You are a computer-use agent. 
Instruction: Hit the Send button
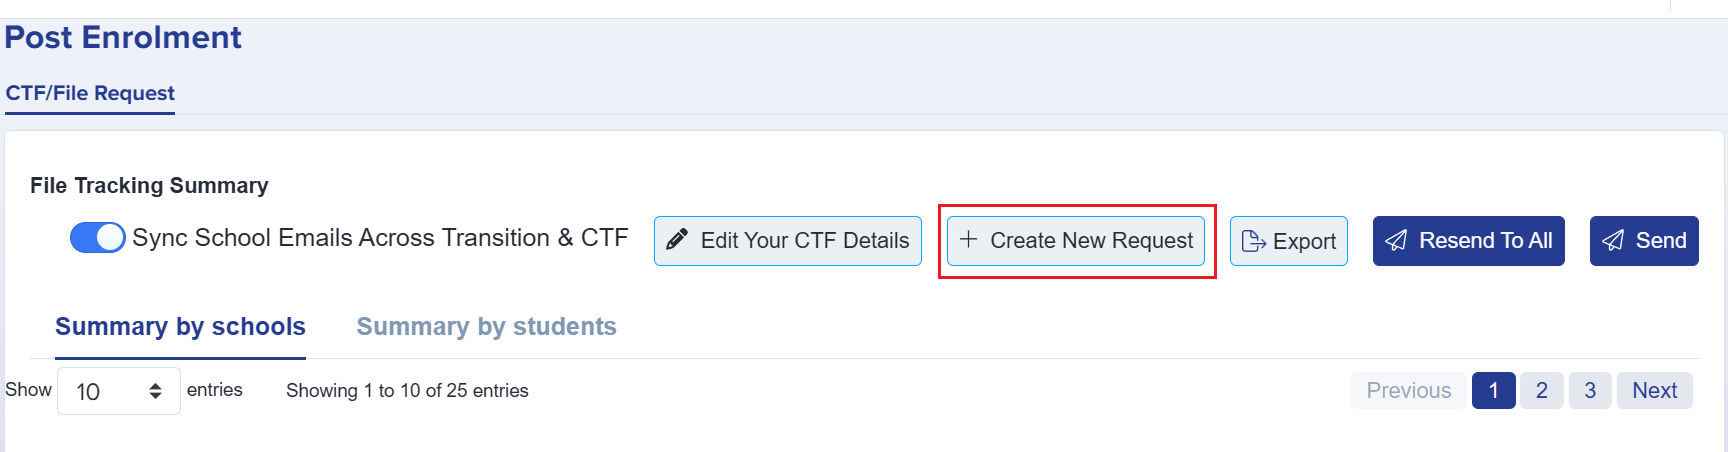[x=1644, y=241]
